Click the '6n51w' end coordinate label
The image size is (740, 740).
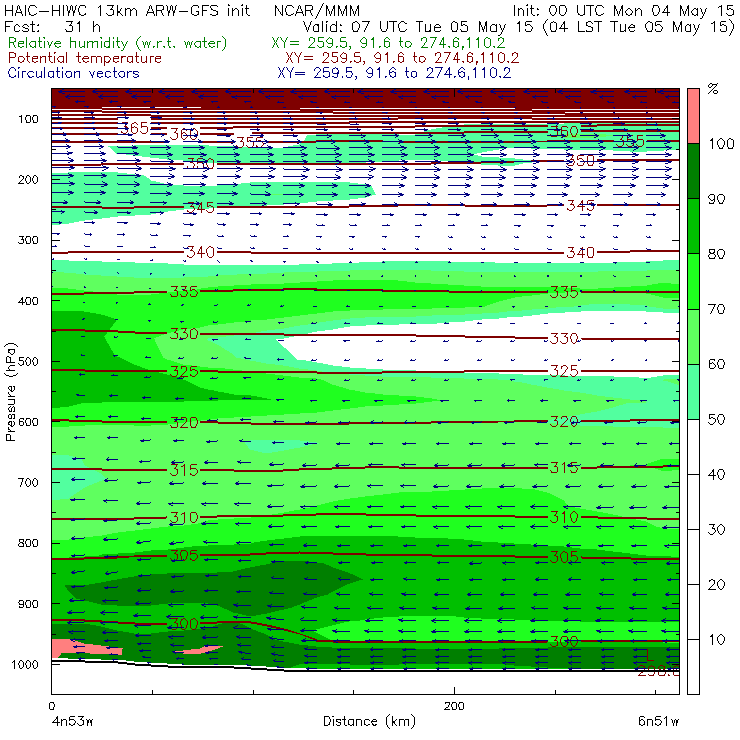[658, 721]
